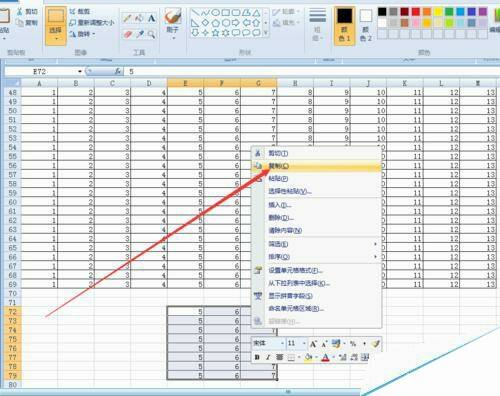
Task: Open the 宋体 font name dropdown
Action: pyautogui.click(x=283, y=343)
